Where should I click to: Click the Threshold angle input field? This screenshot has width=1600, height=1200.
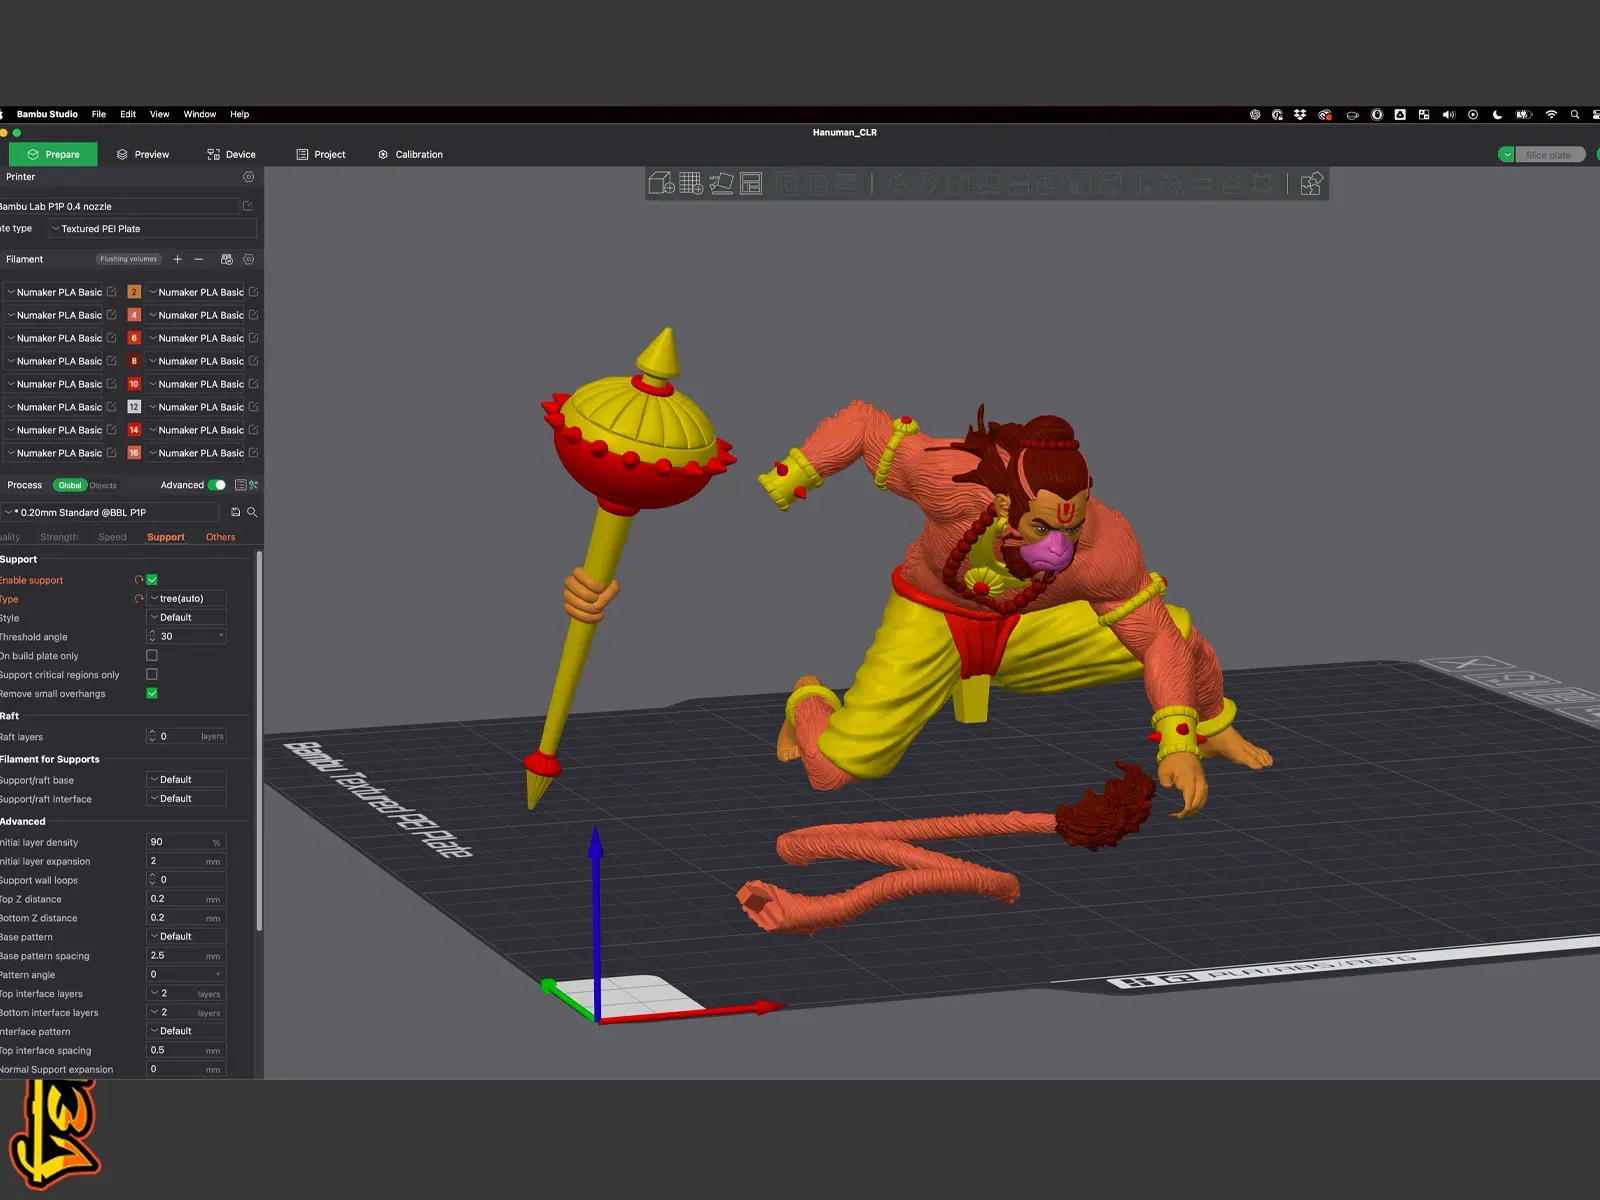[x=186, y=636]
